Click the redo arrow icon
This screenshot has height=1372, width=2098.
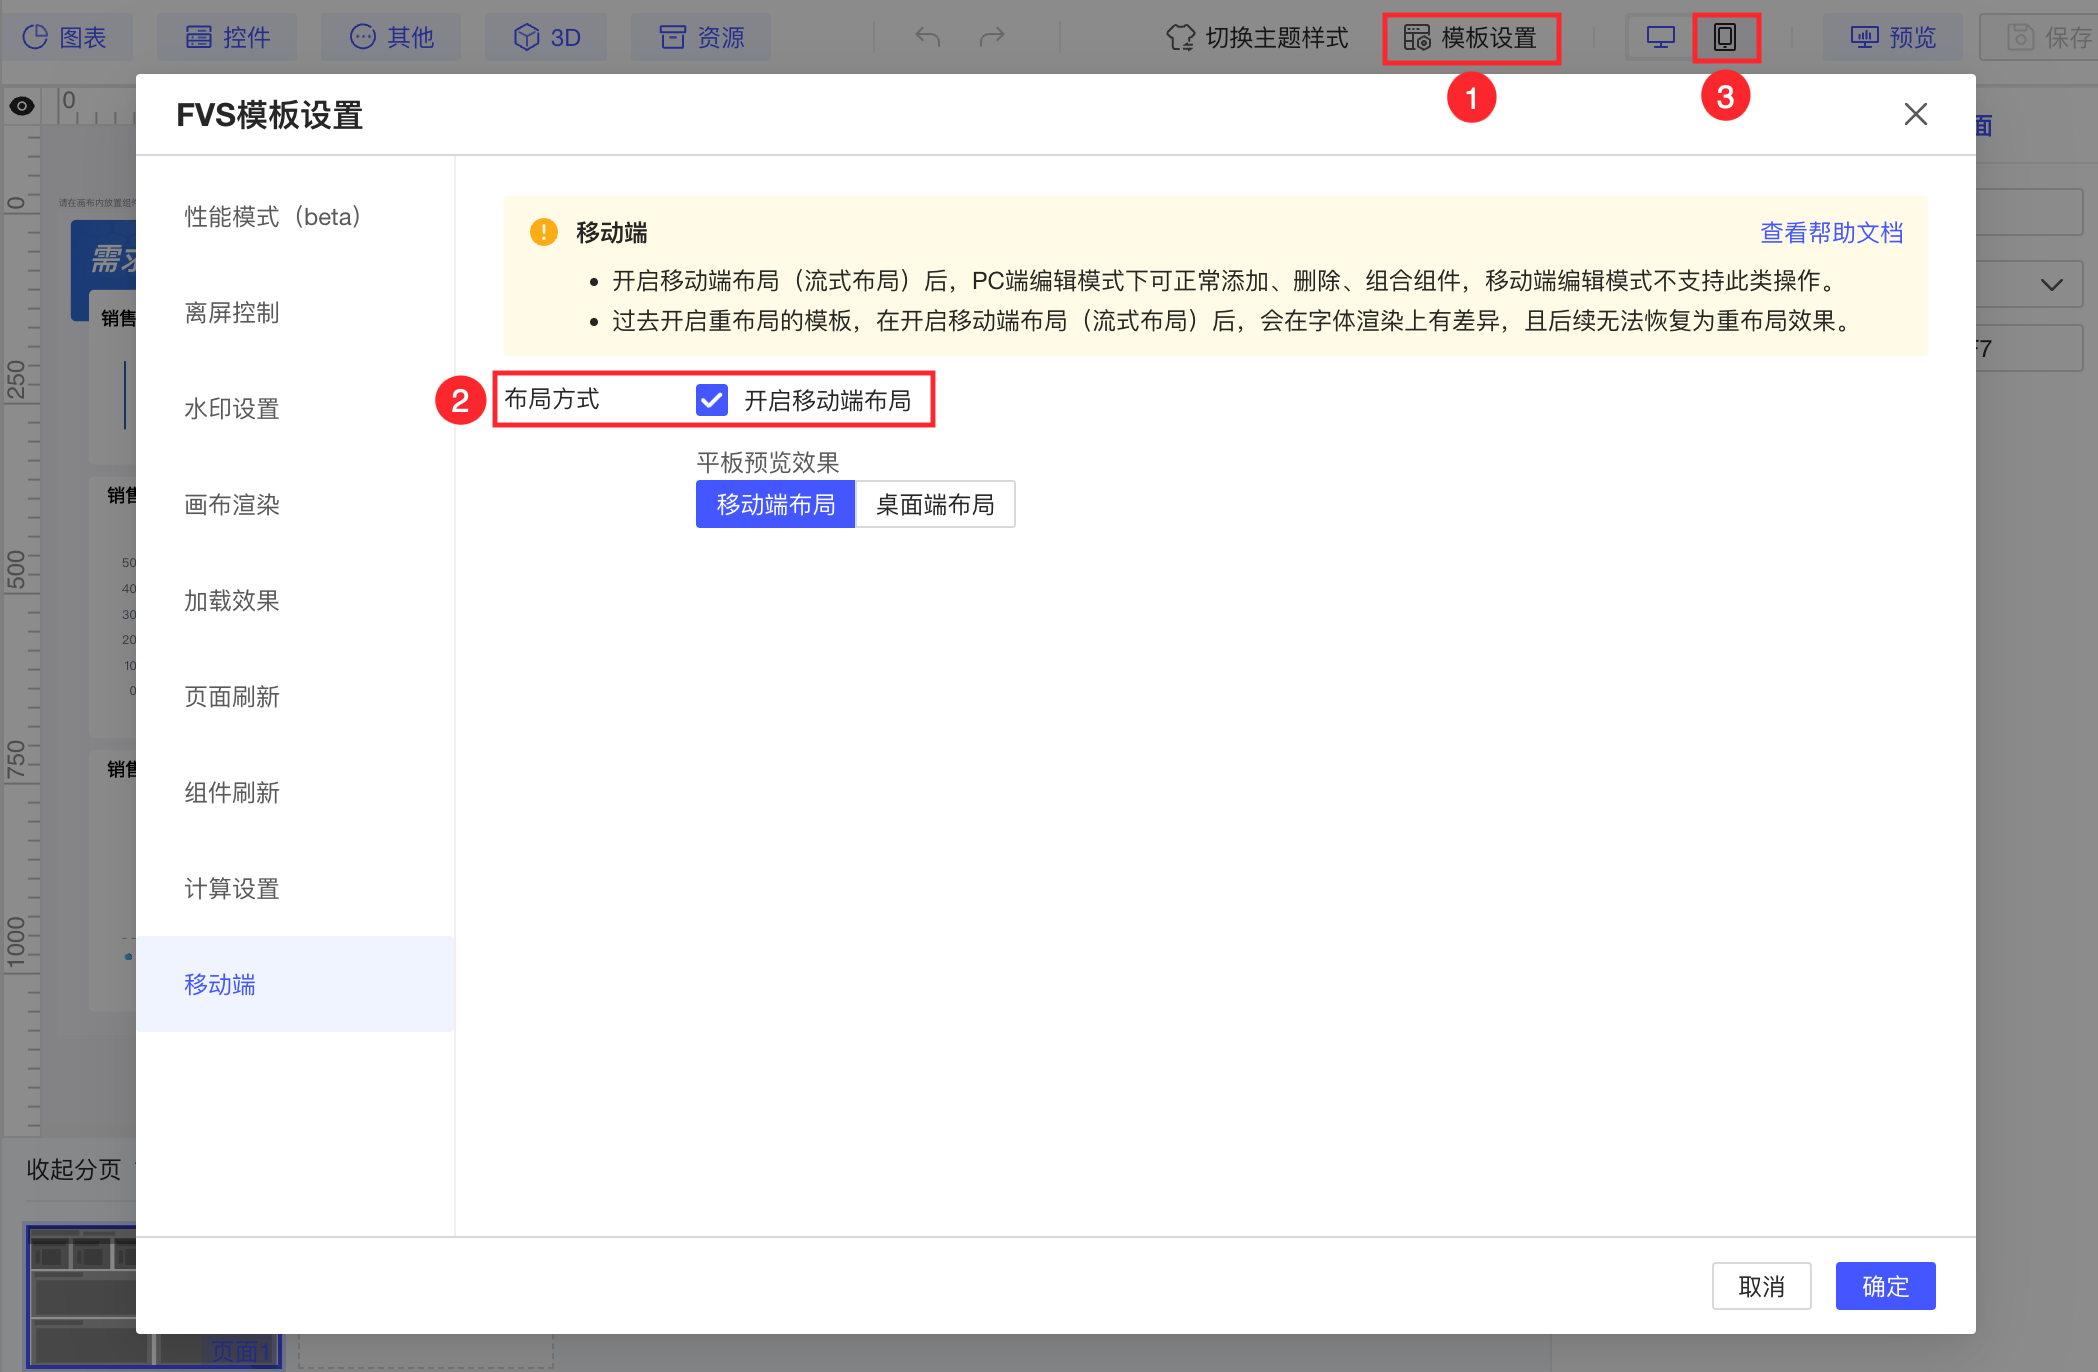pyautogui.click(x=991, y=37)
